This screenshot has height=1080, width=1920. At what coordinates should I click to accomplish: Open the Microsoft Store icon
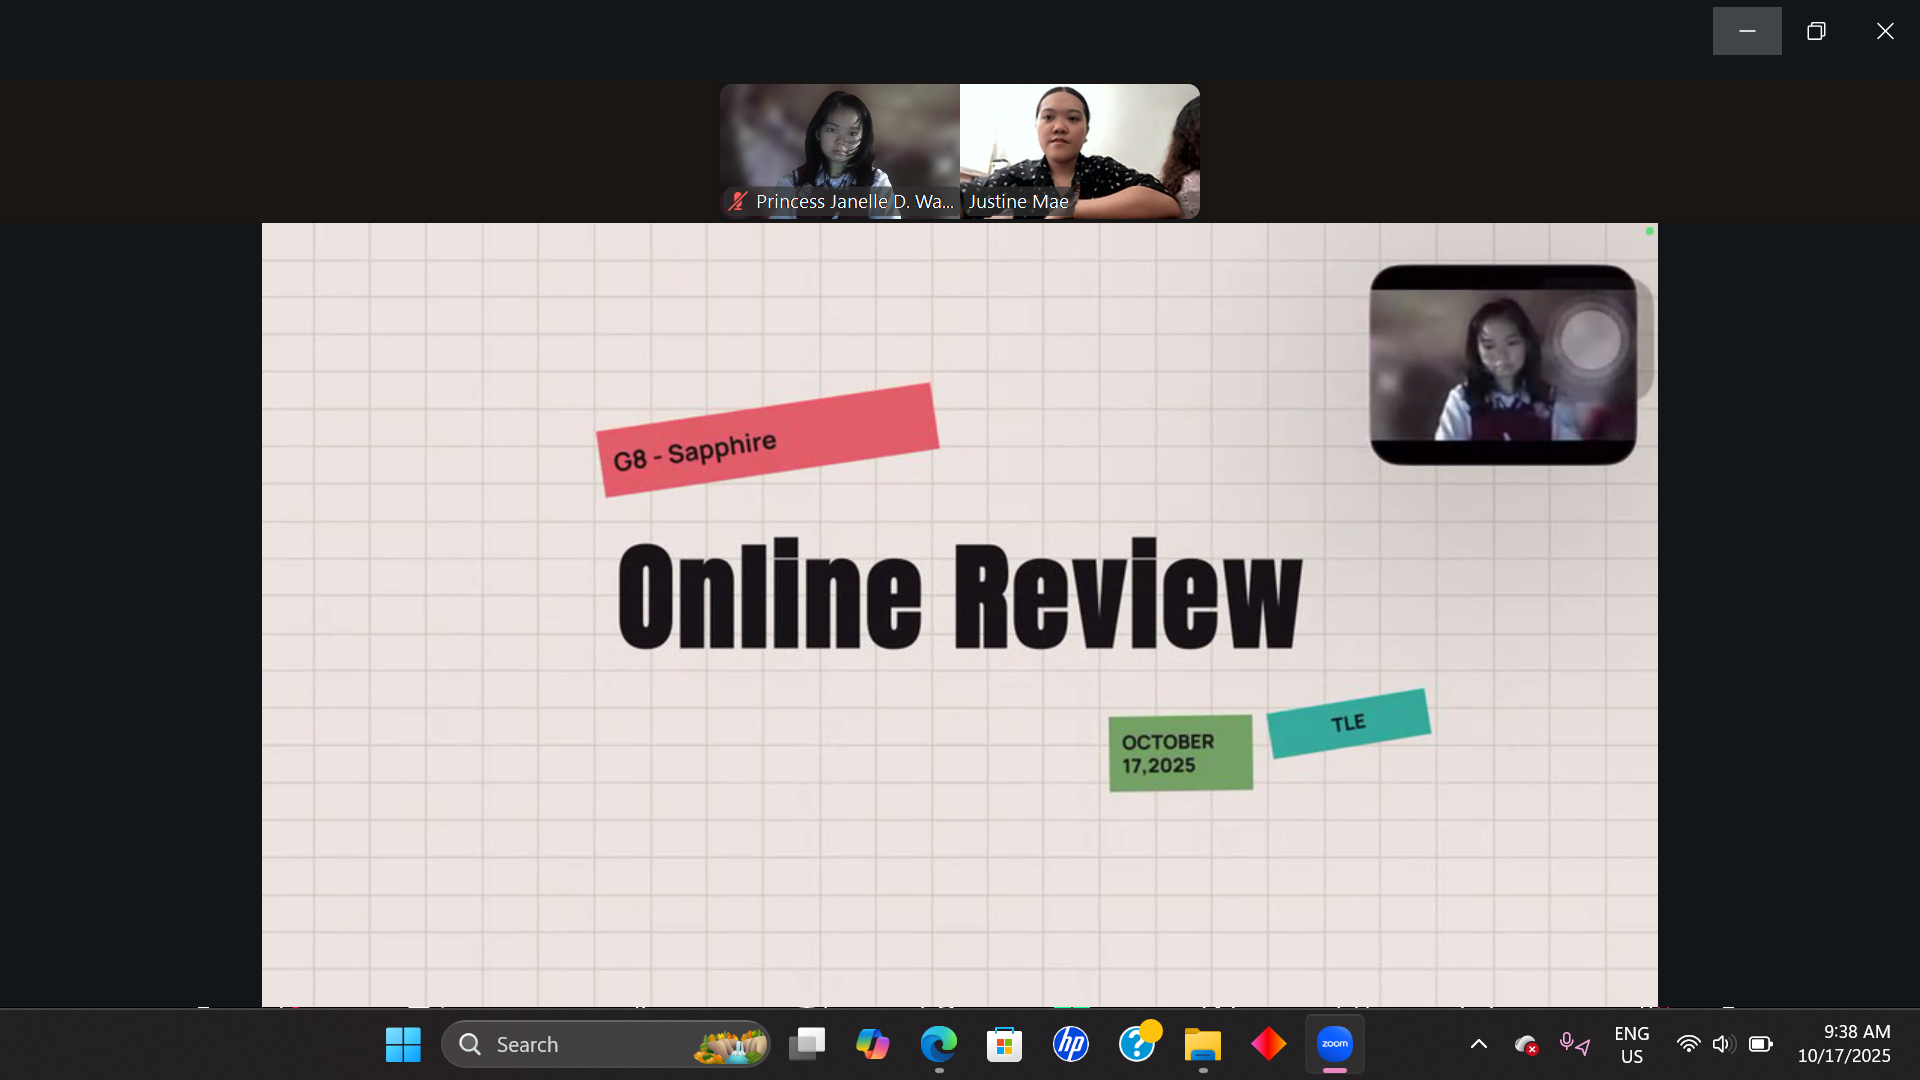(1004, 1044)
